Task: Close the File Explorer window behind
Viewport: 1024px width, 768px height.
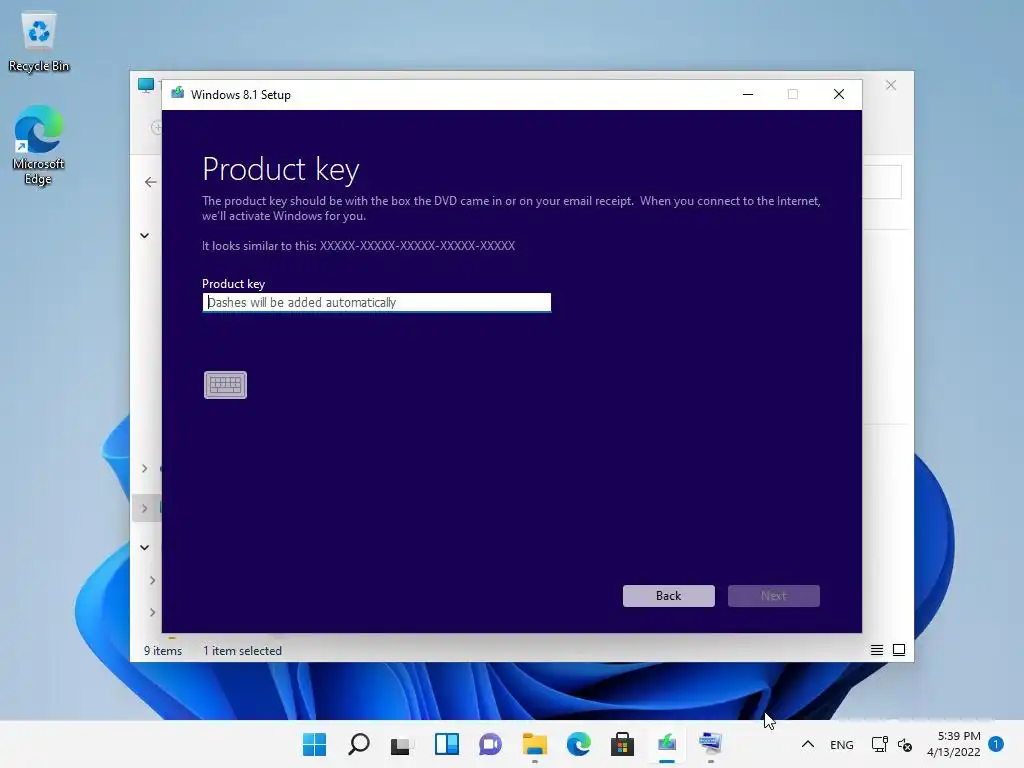Action: [x=891, y=86]
